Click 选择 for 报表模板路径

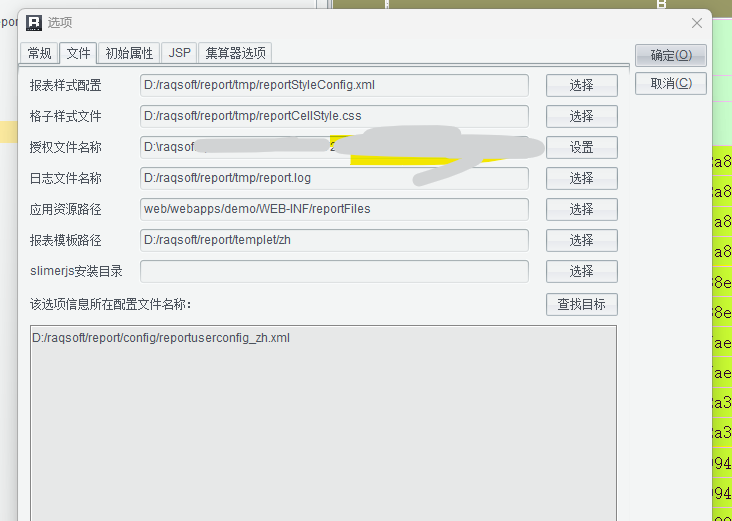pyautogui.click(x=582, y=240)
